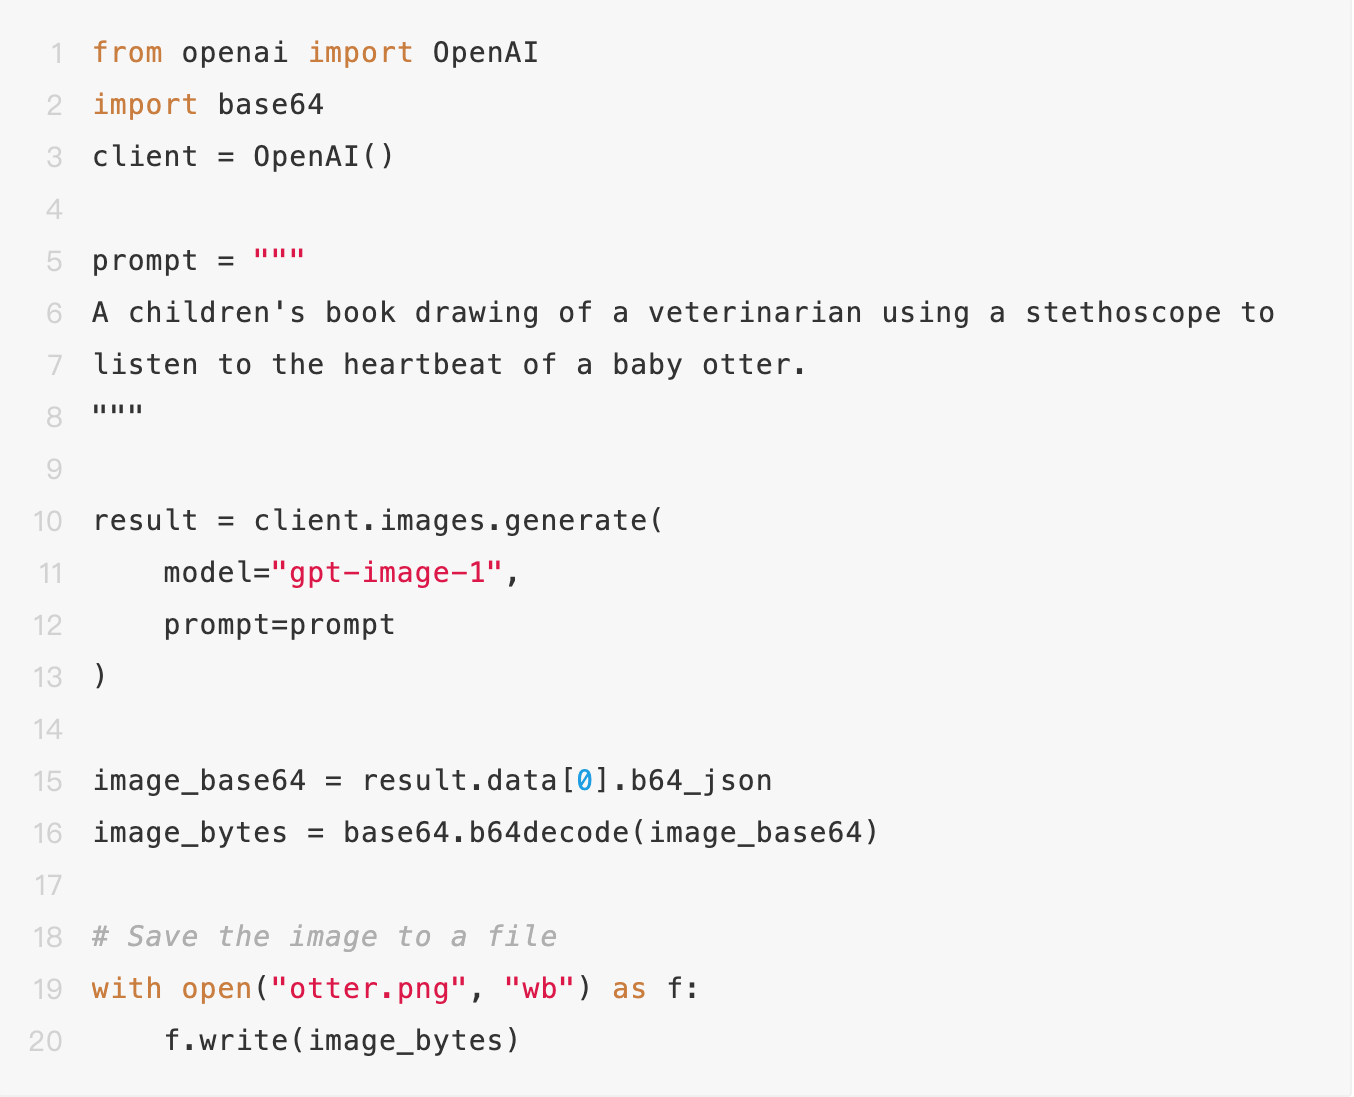Click line number 13 in the gutter

tap(48, 677)
